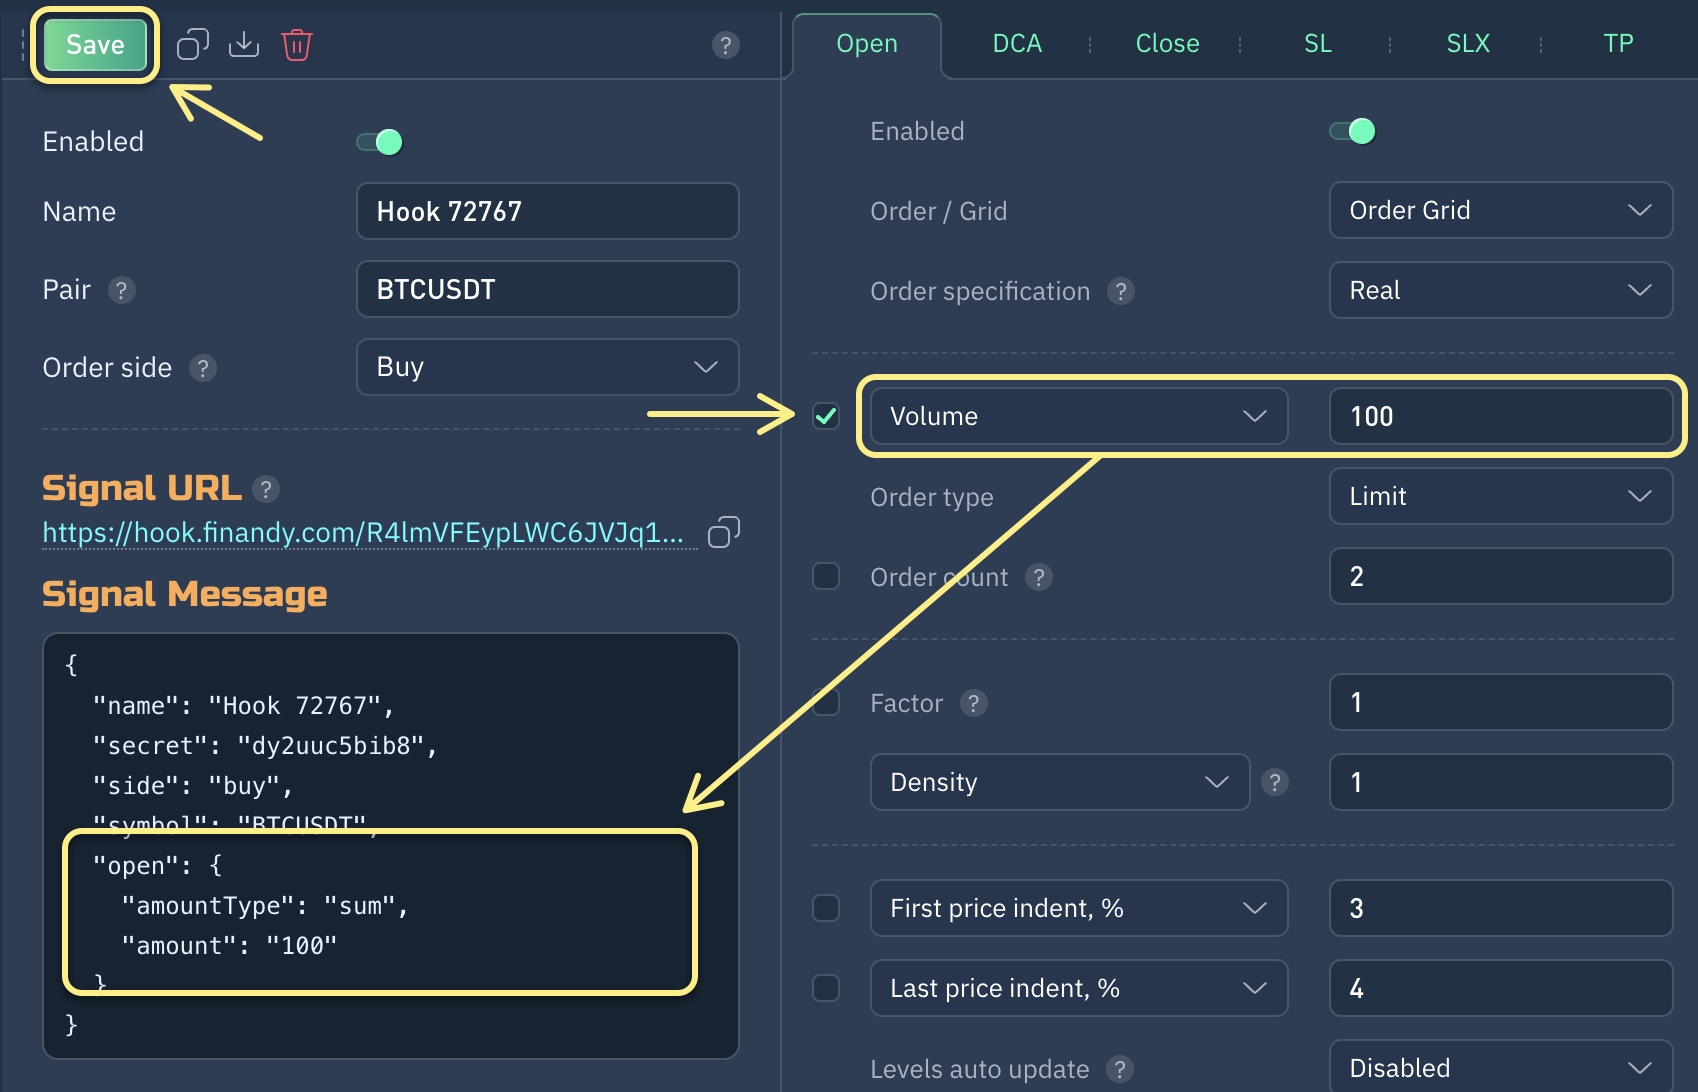Open the Order Grid dropdown

pos(1500,210)
